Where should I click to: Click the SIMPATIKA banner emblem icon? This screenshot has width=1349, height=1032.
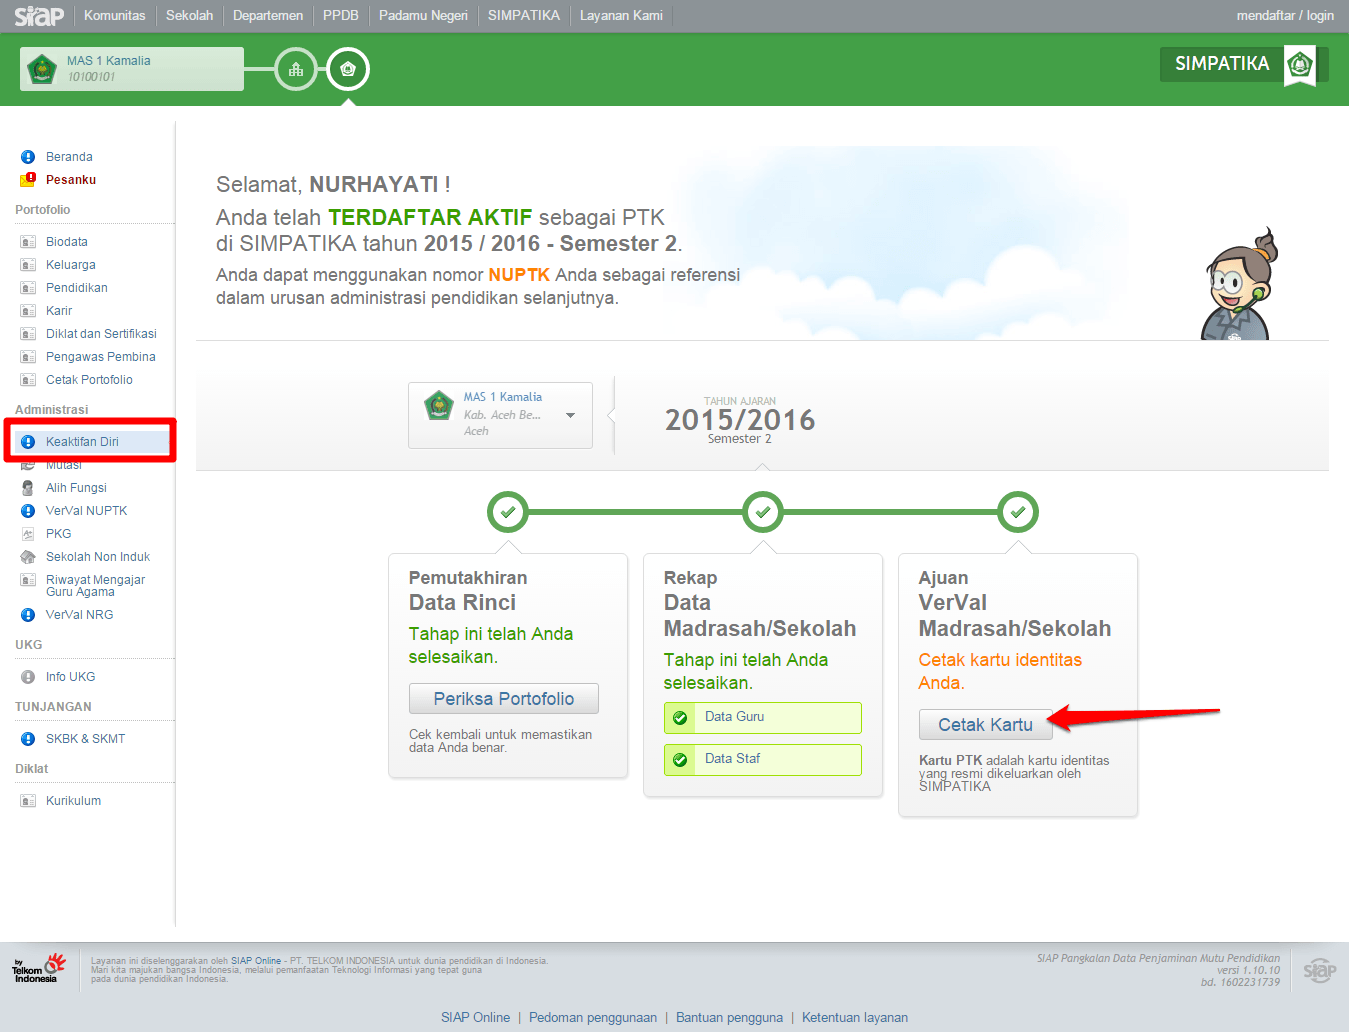click(x=1299, y=66)
